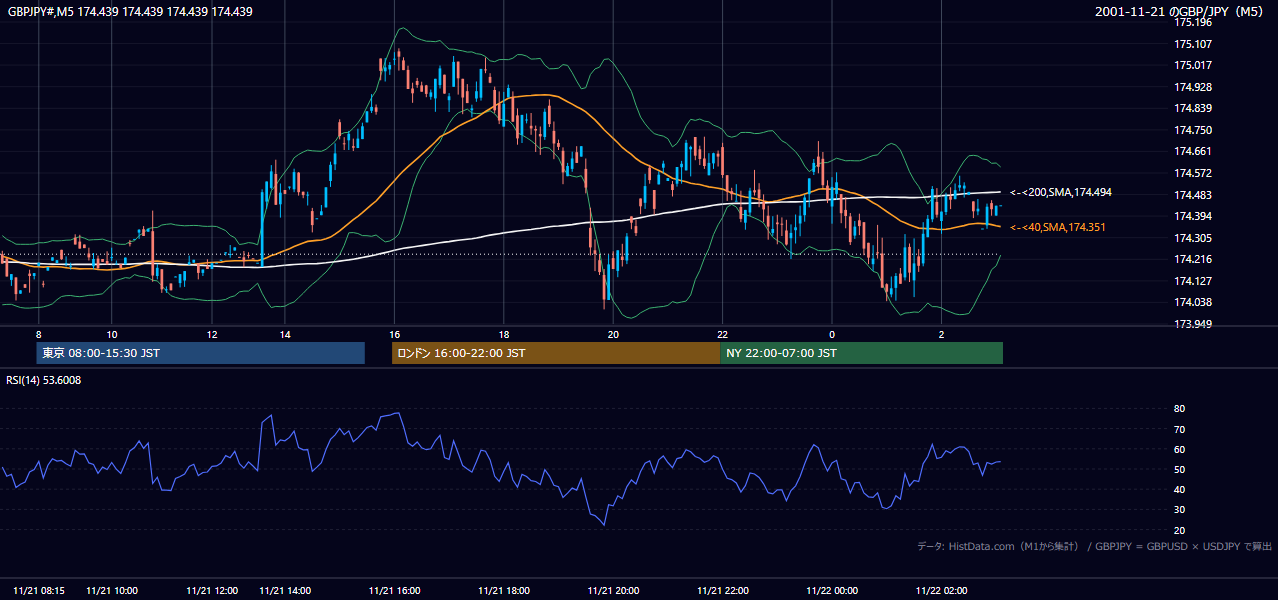Click the 11/21 16:00 date label
Image resolution: width=1278 pixels, height=600 pixels.
(x=395, y=591)
